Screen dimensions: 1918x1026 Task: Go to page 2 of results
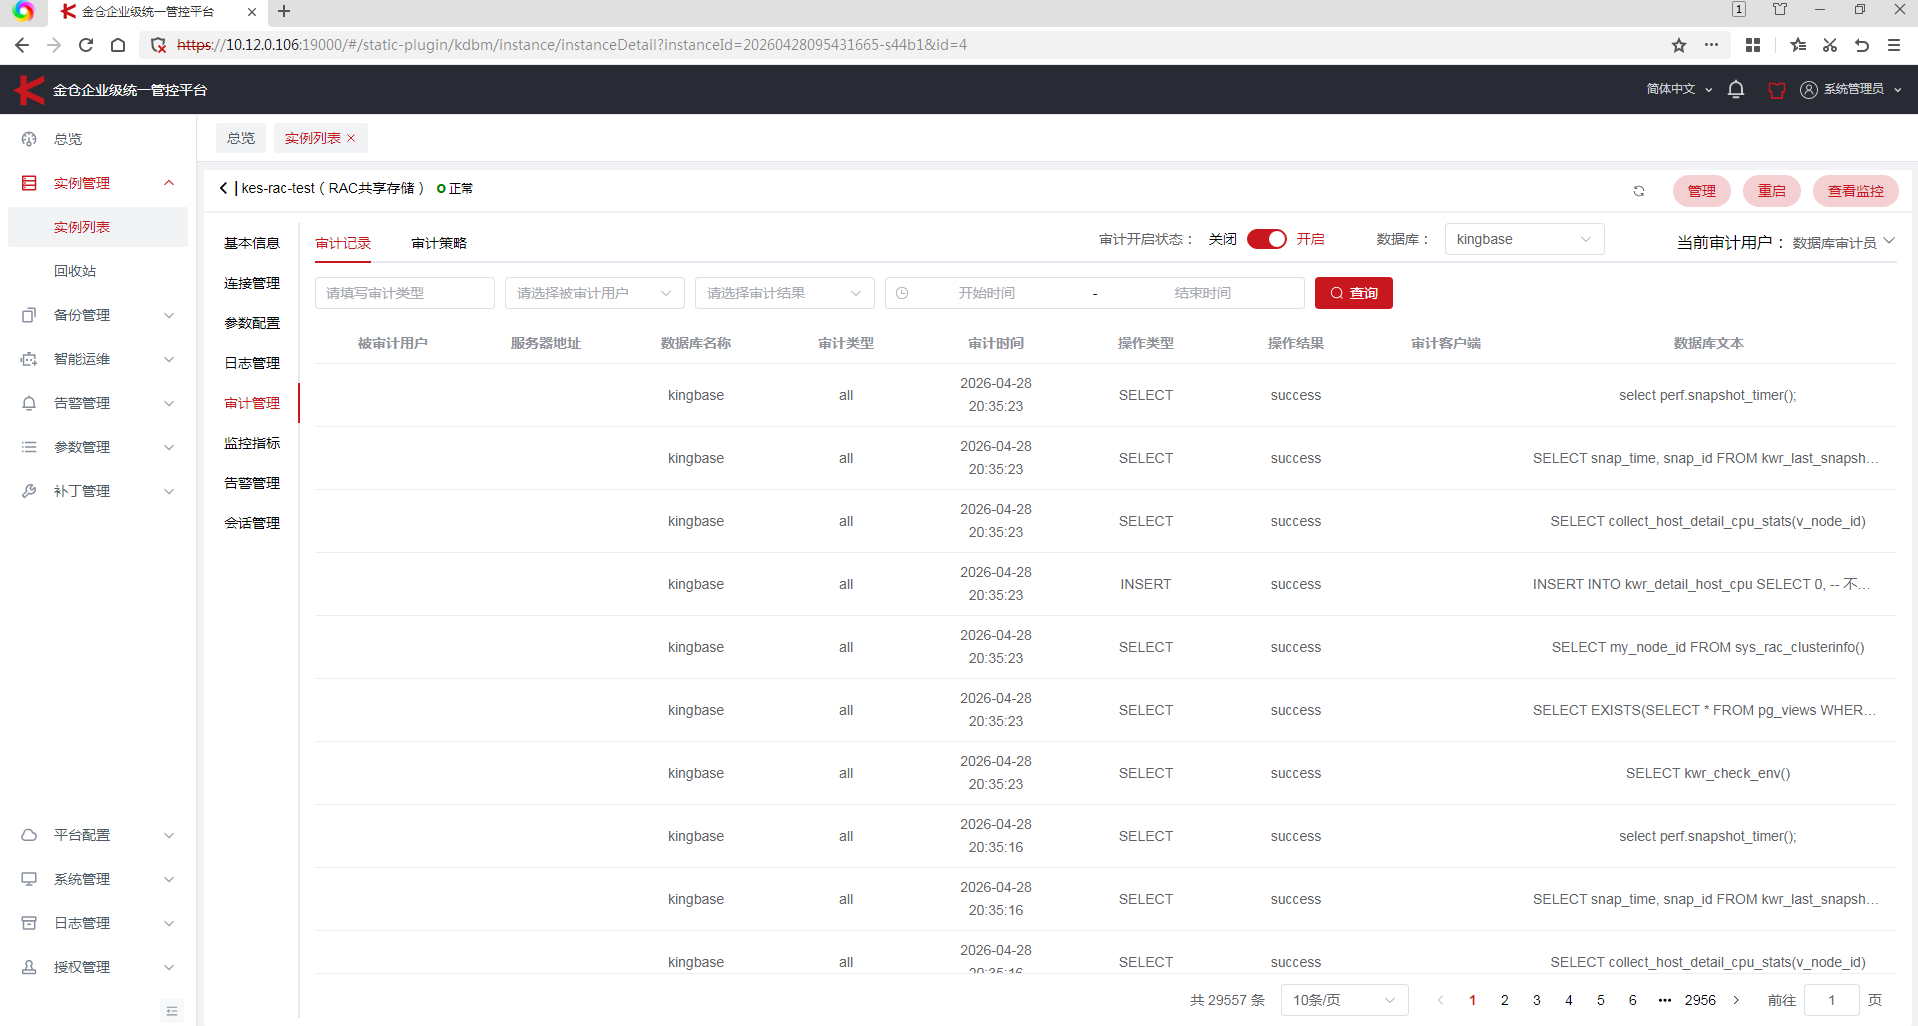1505,1000
